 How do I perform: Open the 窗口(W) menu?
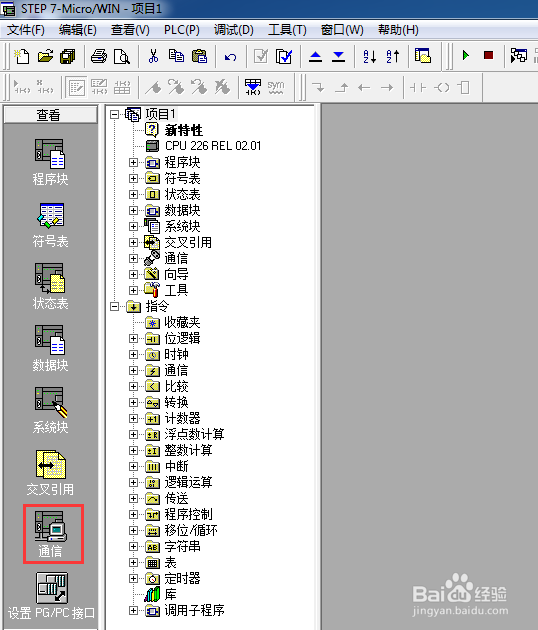click(x=342, y=30)
